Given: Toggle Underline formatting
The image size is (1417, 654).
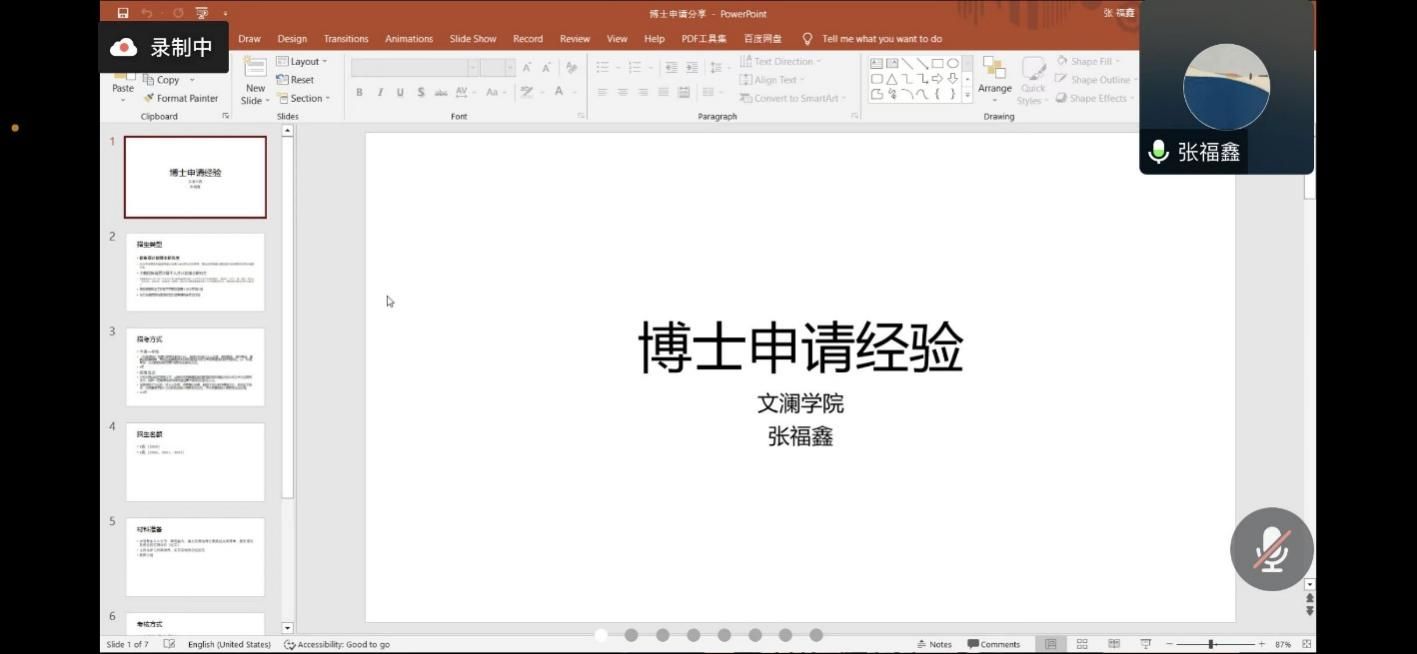Looking at the screenshot, I should coord(400,92).
